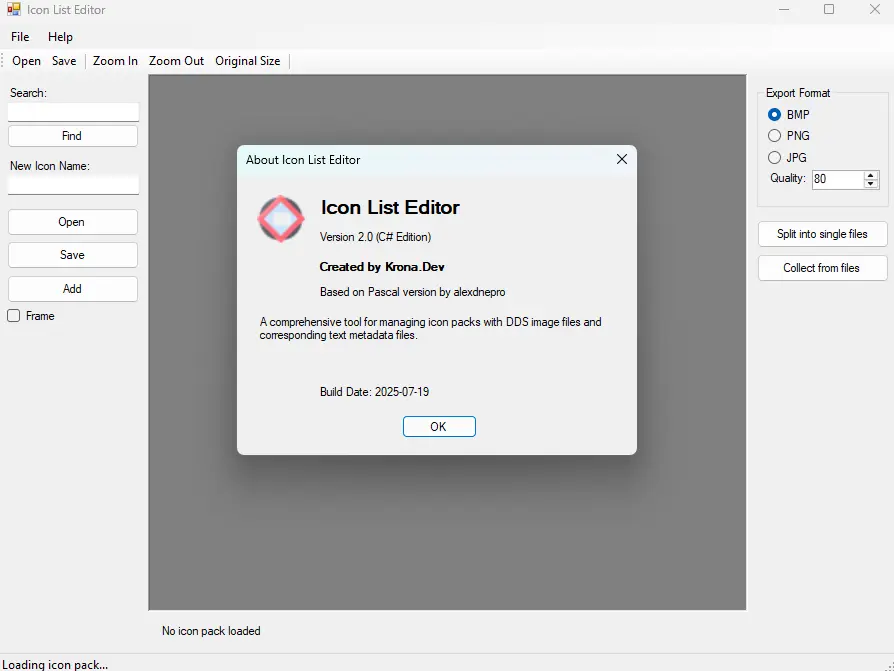The image size is (894, 671).
Task: Select PNG export format
Action: (774, 136)
